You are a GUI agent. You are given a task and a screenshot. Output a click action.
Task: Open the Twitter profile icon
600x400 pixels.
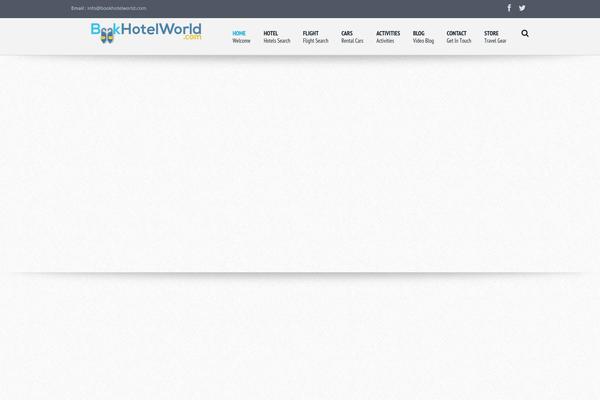tap(522, 8)
